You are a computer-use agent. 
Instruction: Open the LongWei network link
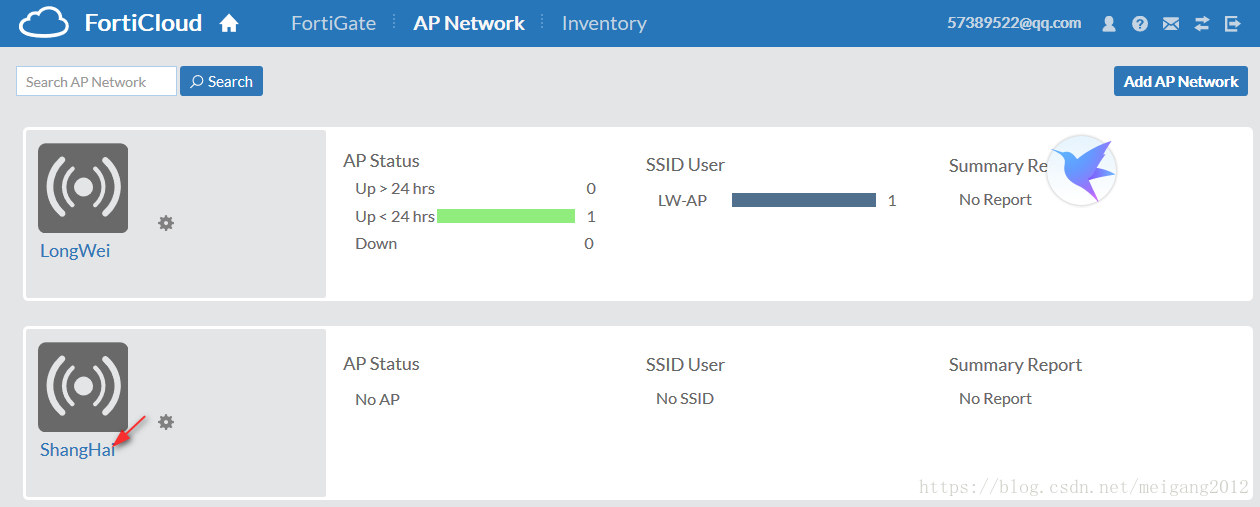click(x=75, y=251)
